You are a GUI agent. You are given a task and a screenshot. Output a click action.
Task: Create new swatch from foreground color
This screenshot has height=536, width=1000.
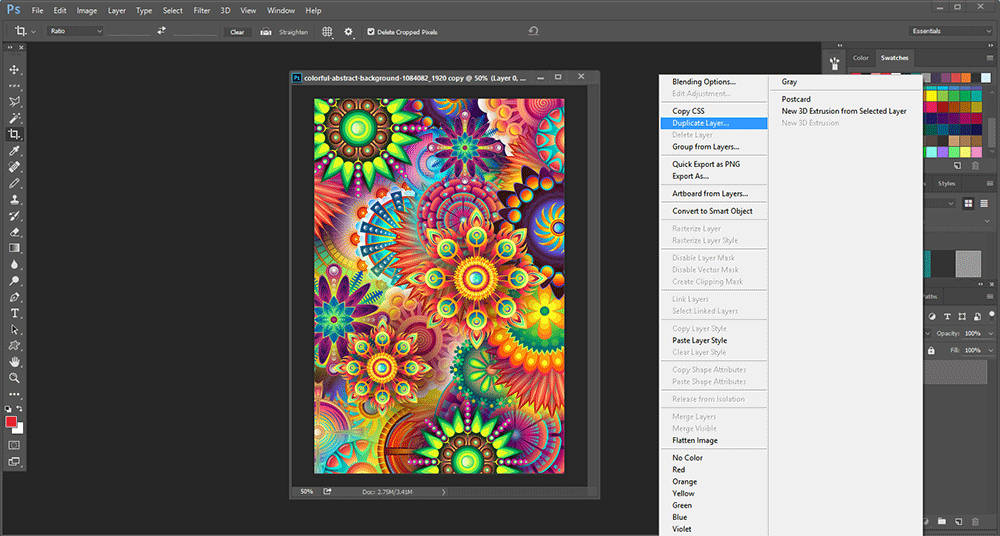[957, 166]
